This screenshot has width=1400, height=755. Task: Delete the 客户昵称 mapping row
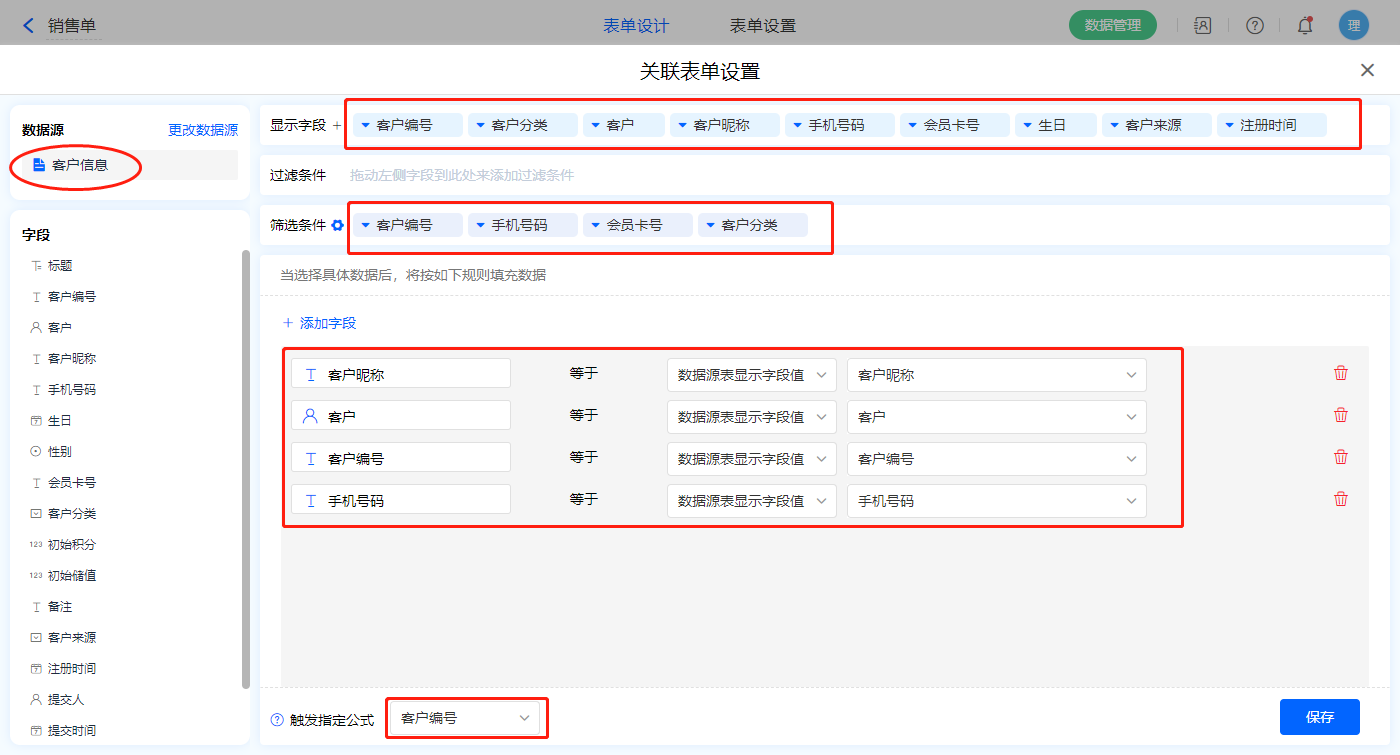1341,373
